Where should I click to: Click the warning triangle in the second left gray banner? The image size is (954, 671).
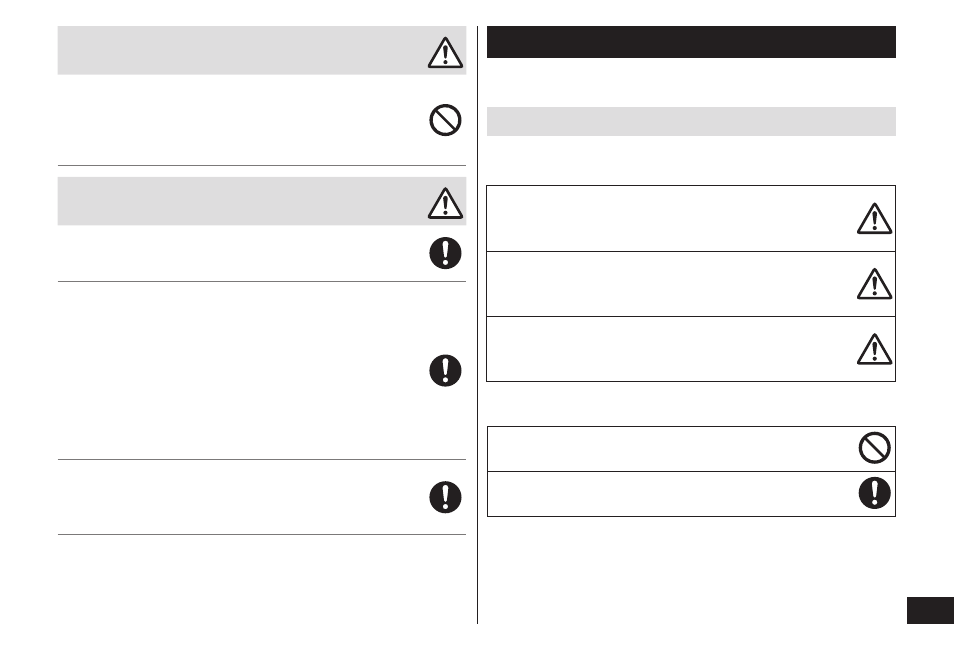445,203
